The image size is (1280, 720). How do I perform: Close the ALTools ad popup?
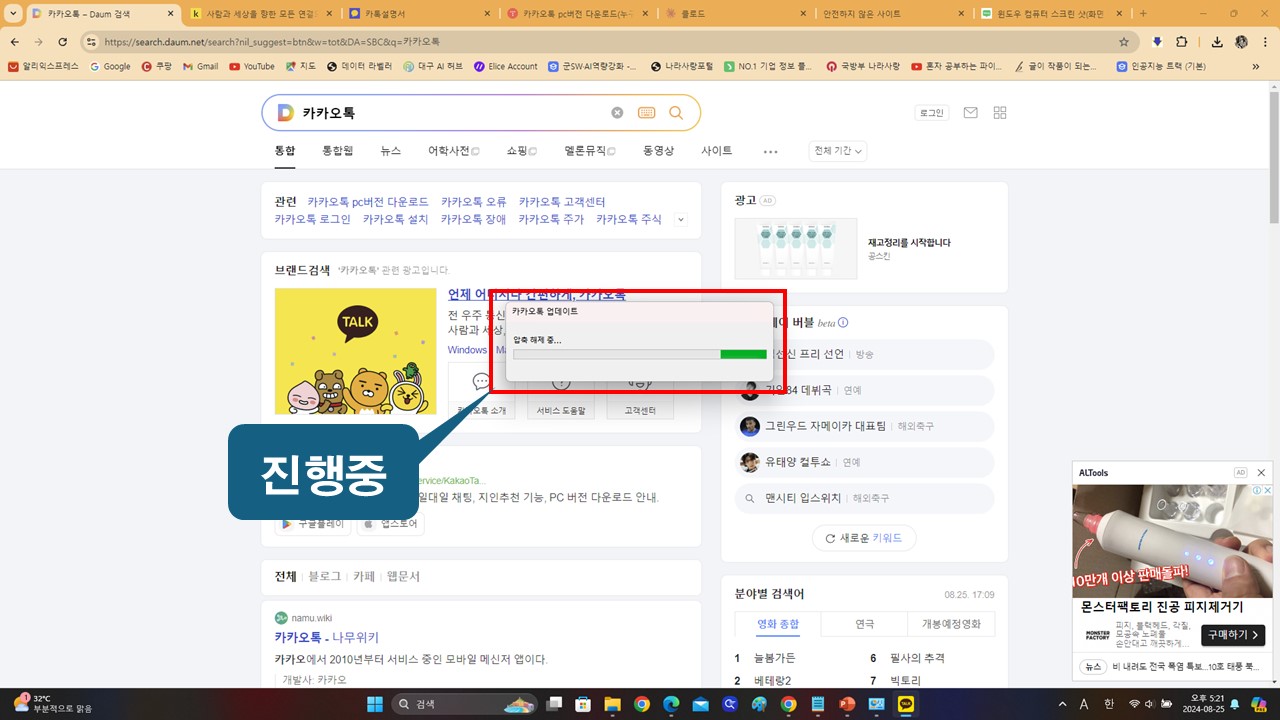1261,472
